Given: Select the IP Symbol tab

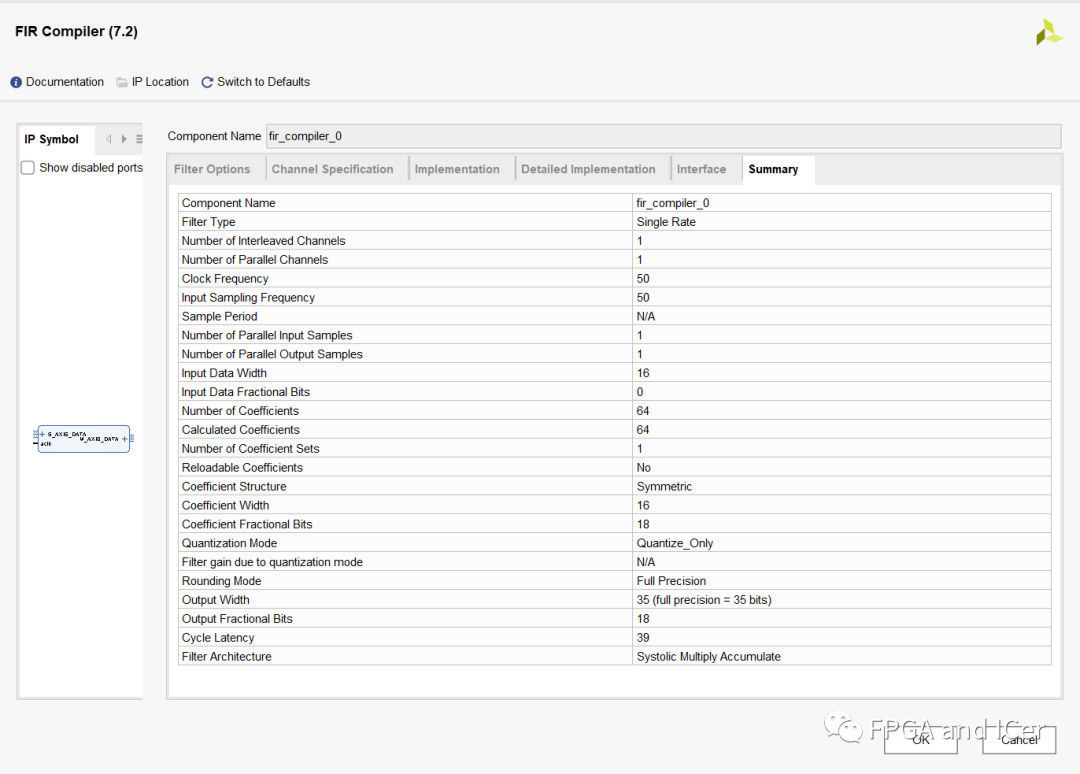Looking at the screenshot, I should pyautogui.click(x=52, y=139).
